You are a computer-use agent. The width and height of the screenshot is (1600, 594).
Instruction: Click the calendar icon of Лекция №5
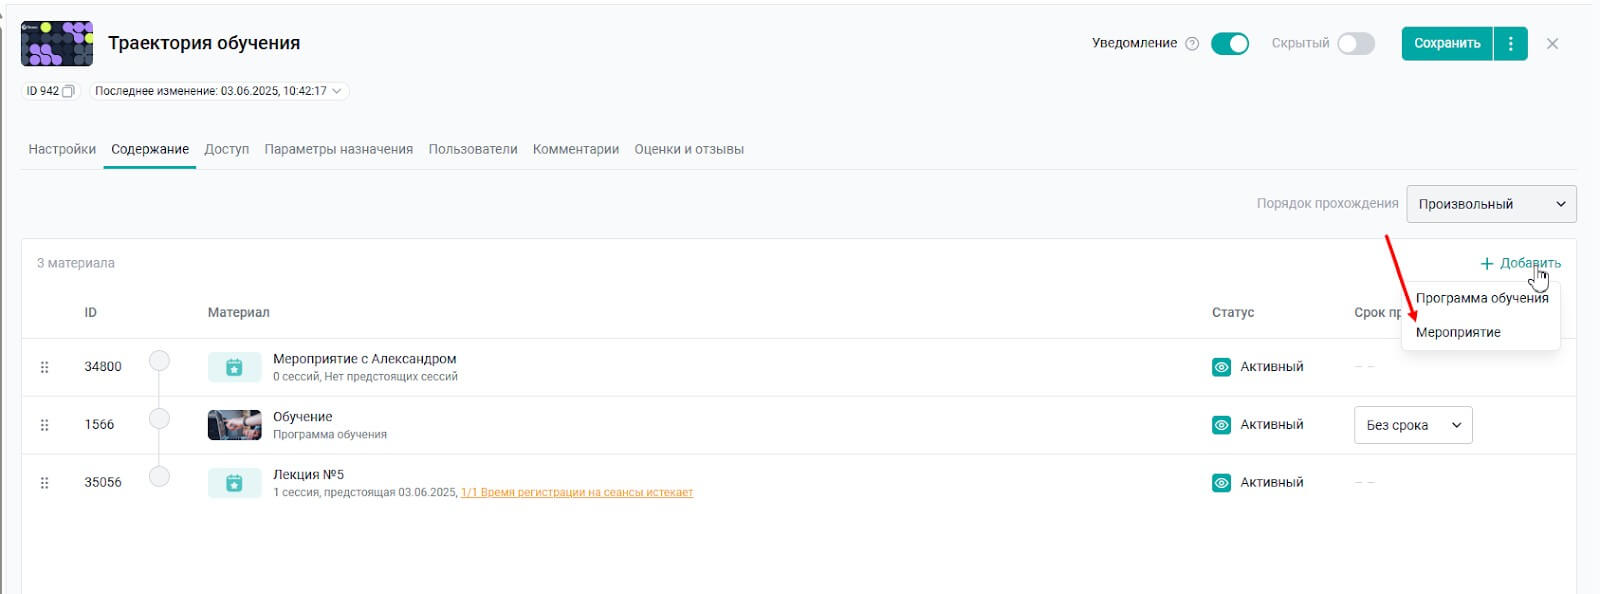tap(234, 483)
